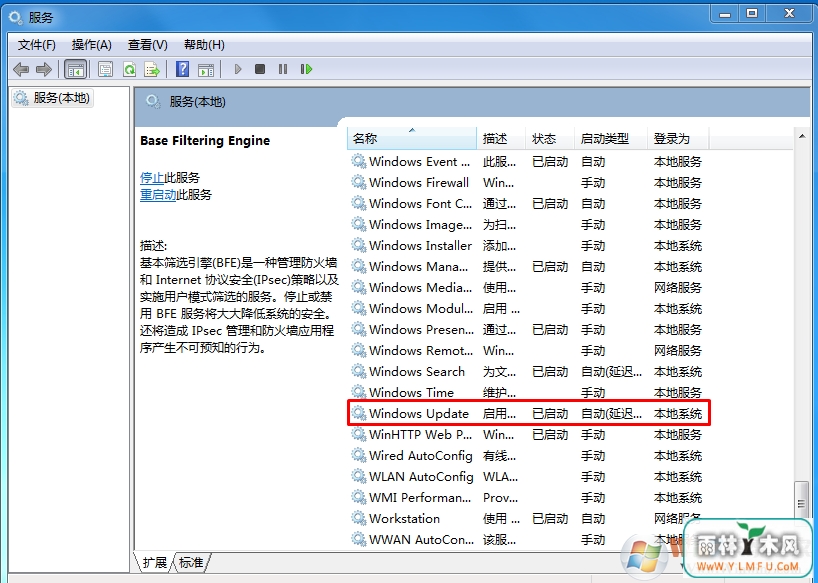The image size is (818, 583).
Task: Click the Forward arrow toolbar icon
Action: coord(44,69)
